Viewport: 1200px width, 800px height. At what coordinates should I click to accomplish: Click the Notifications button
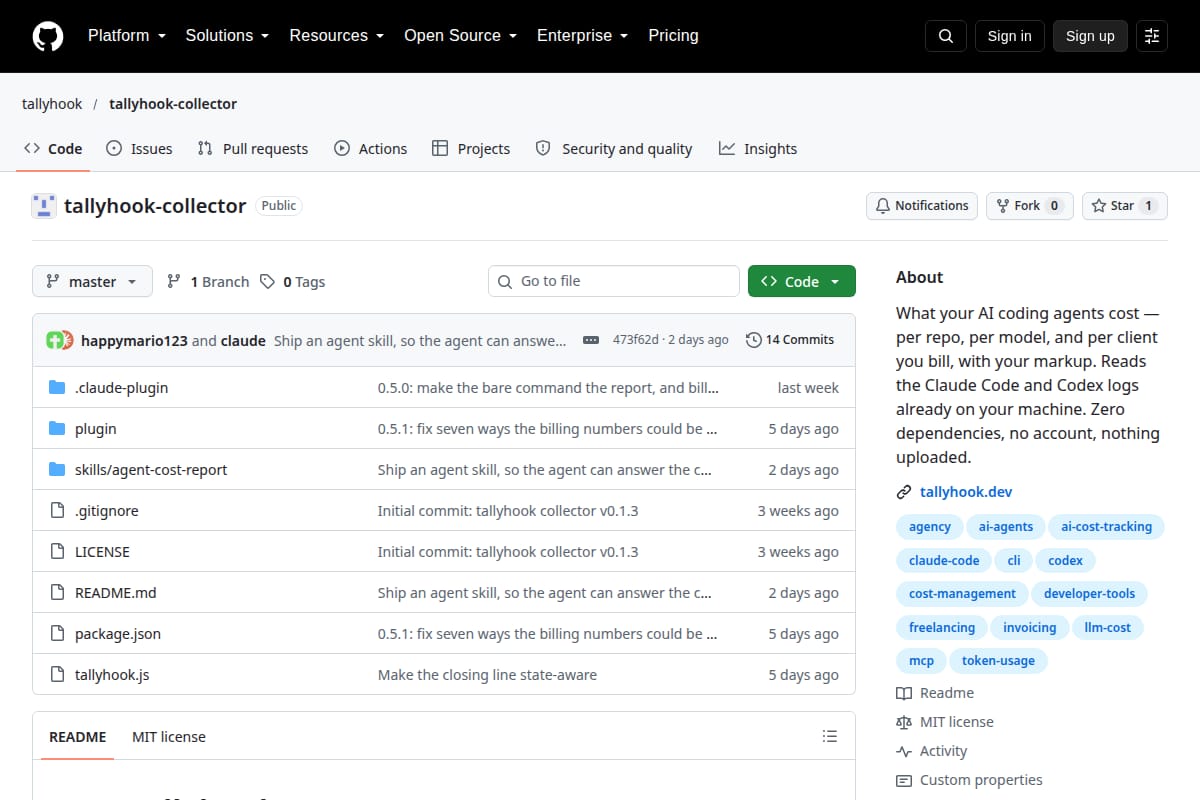point(922,206)
